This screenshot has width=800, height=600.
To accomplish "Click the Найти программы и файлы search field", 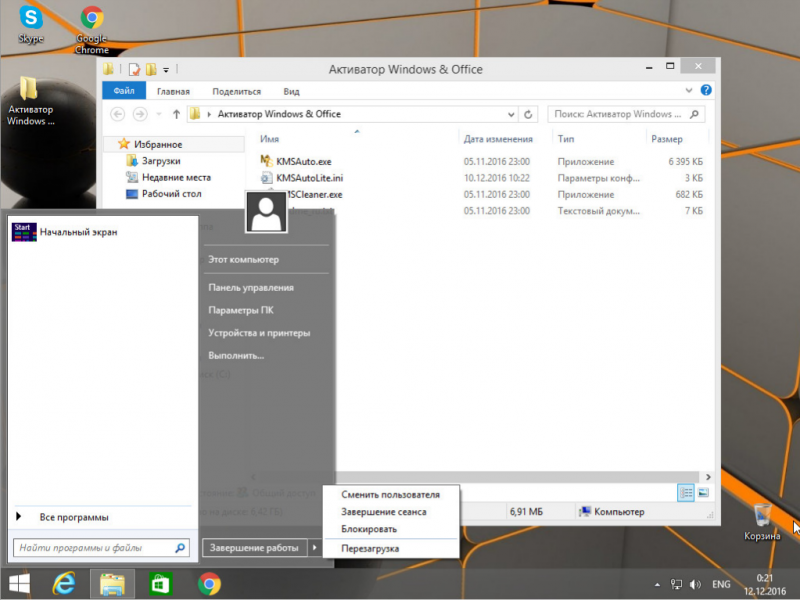I will coord(102,548).
